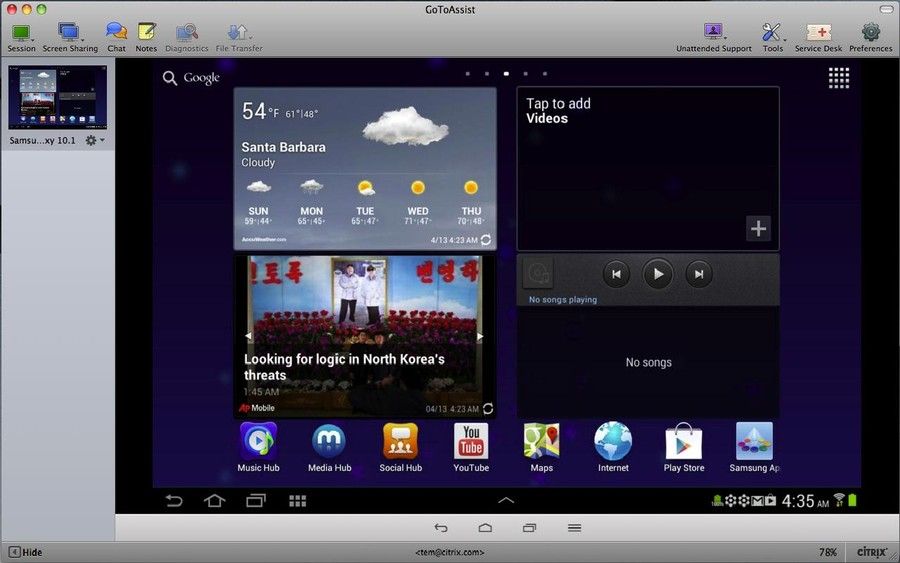Skip to next song in music widget
Image resolution: width=900 pixels, height=563 pixels.
coord(699,274)
